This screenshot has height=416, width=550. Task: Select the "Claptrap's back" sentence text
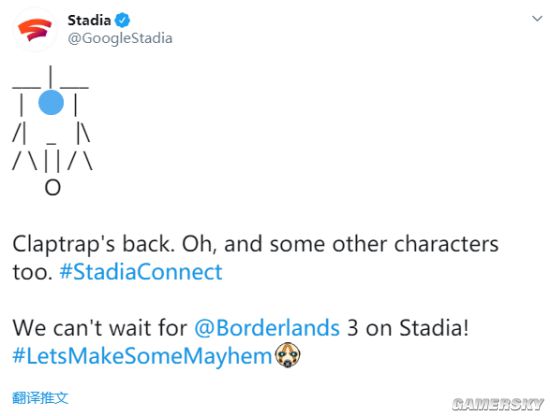click(x=93, y=244)
